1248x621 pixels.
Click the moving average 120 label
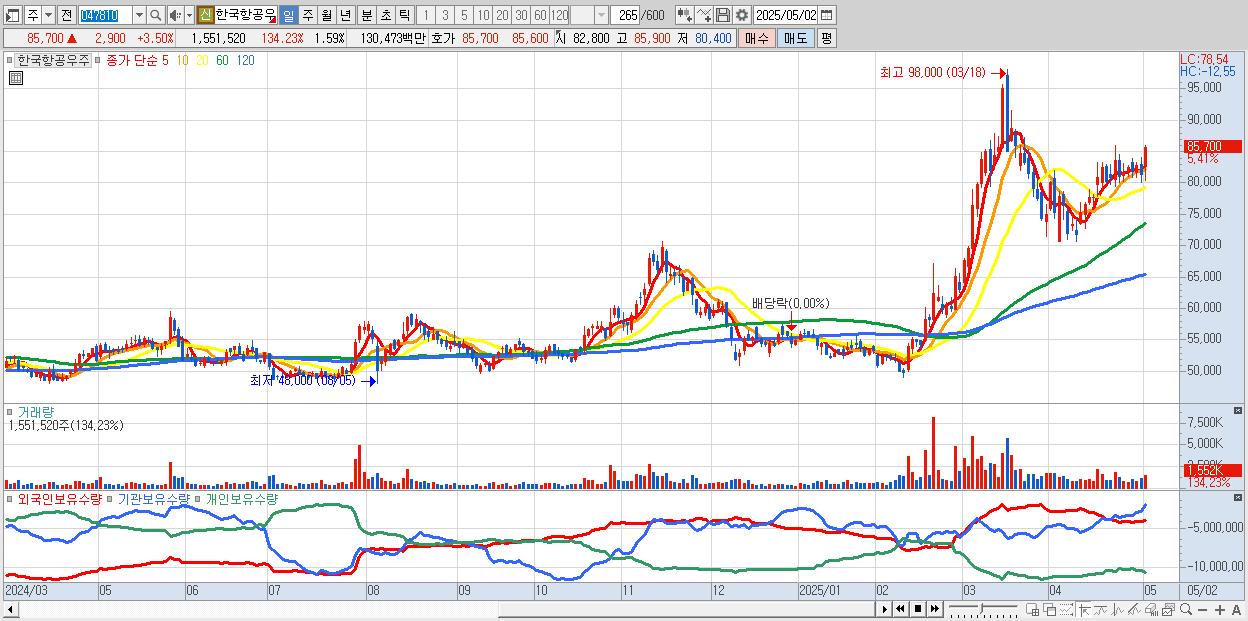point(245,60)
